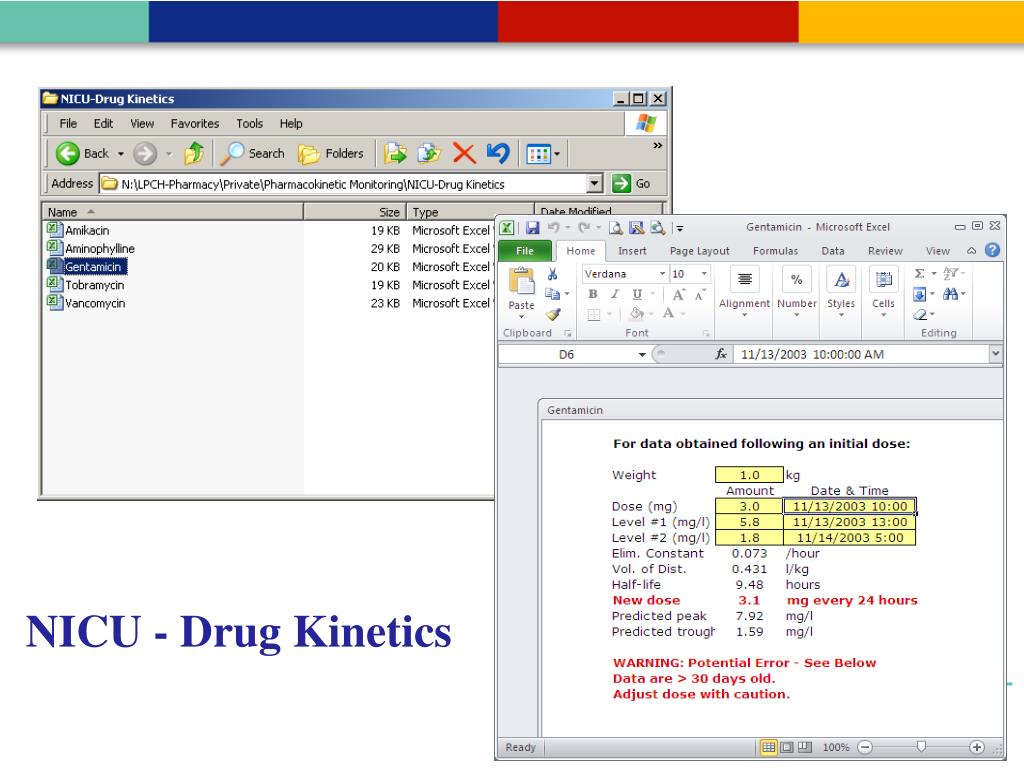Open the font size 10 dropdown

tap(704, 274)
